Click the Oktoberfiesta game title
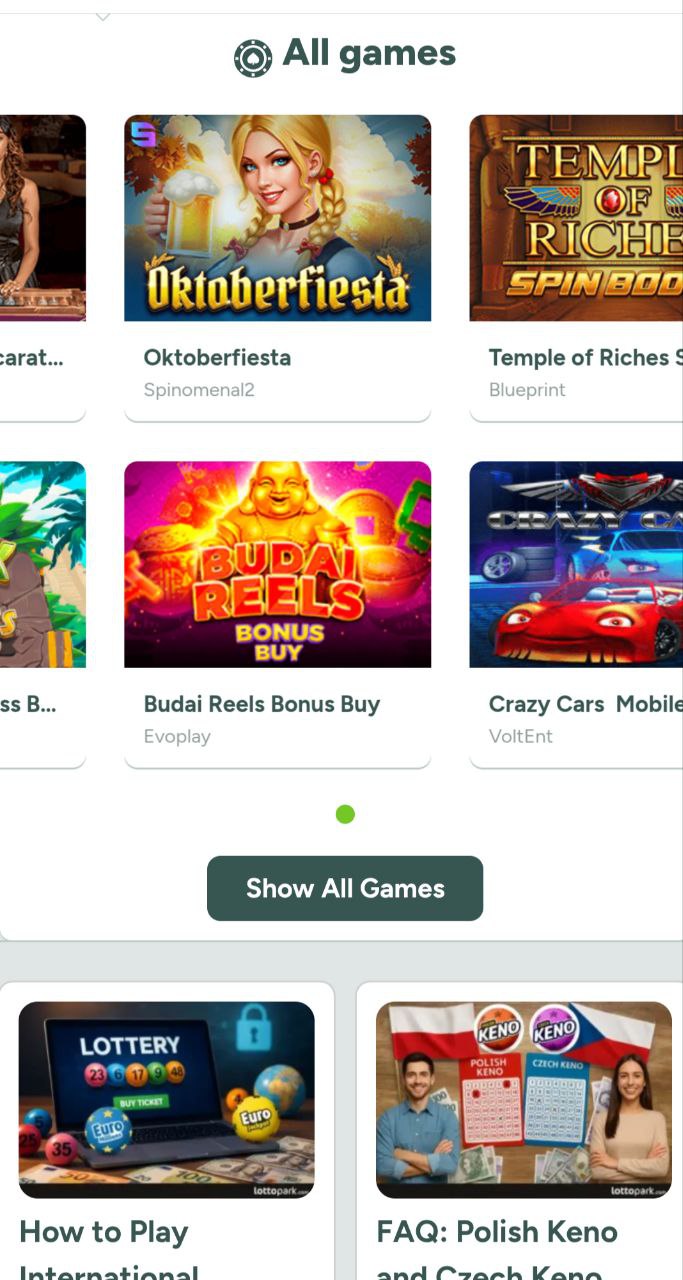Screen dimensions: 683x1280 coord(217,358)
